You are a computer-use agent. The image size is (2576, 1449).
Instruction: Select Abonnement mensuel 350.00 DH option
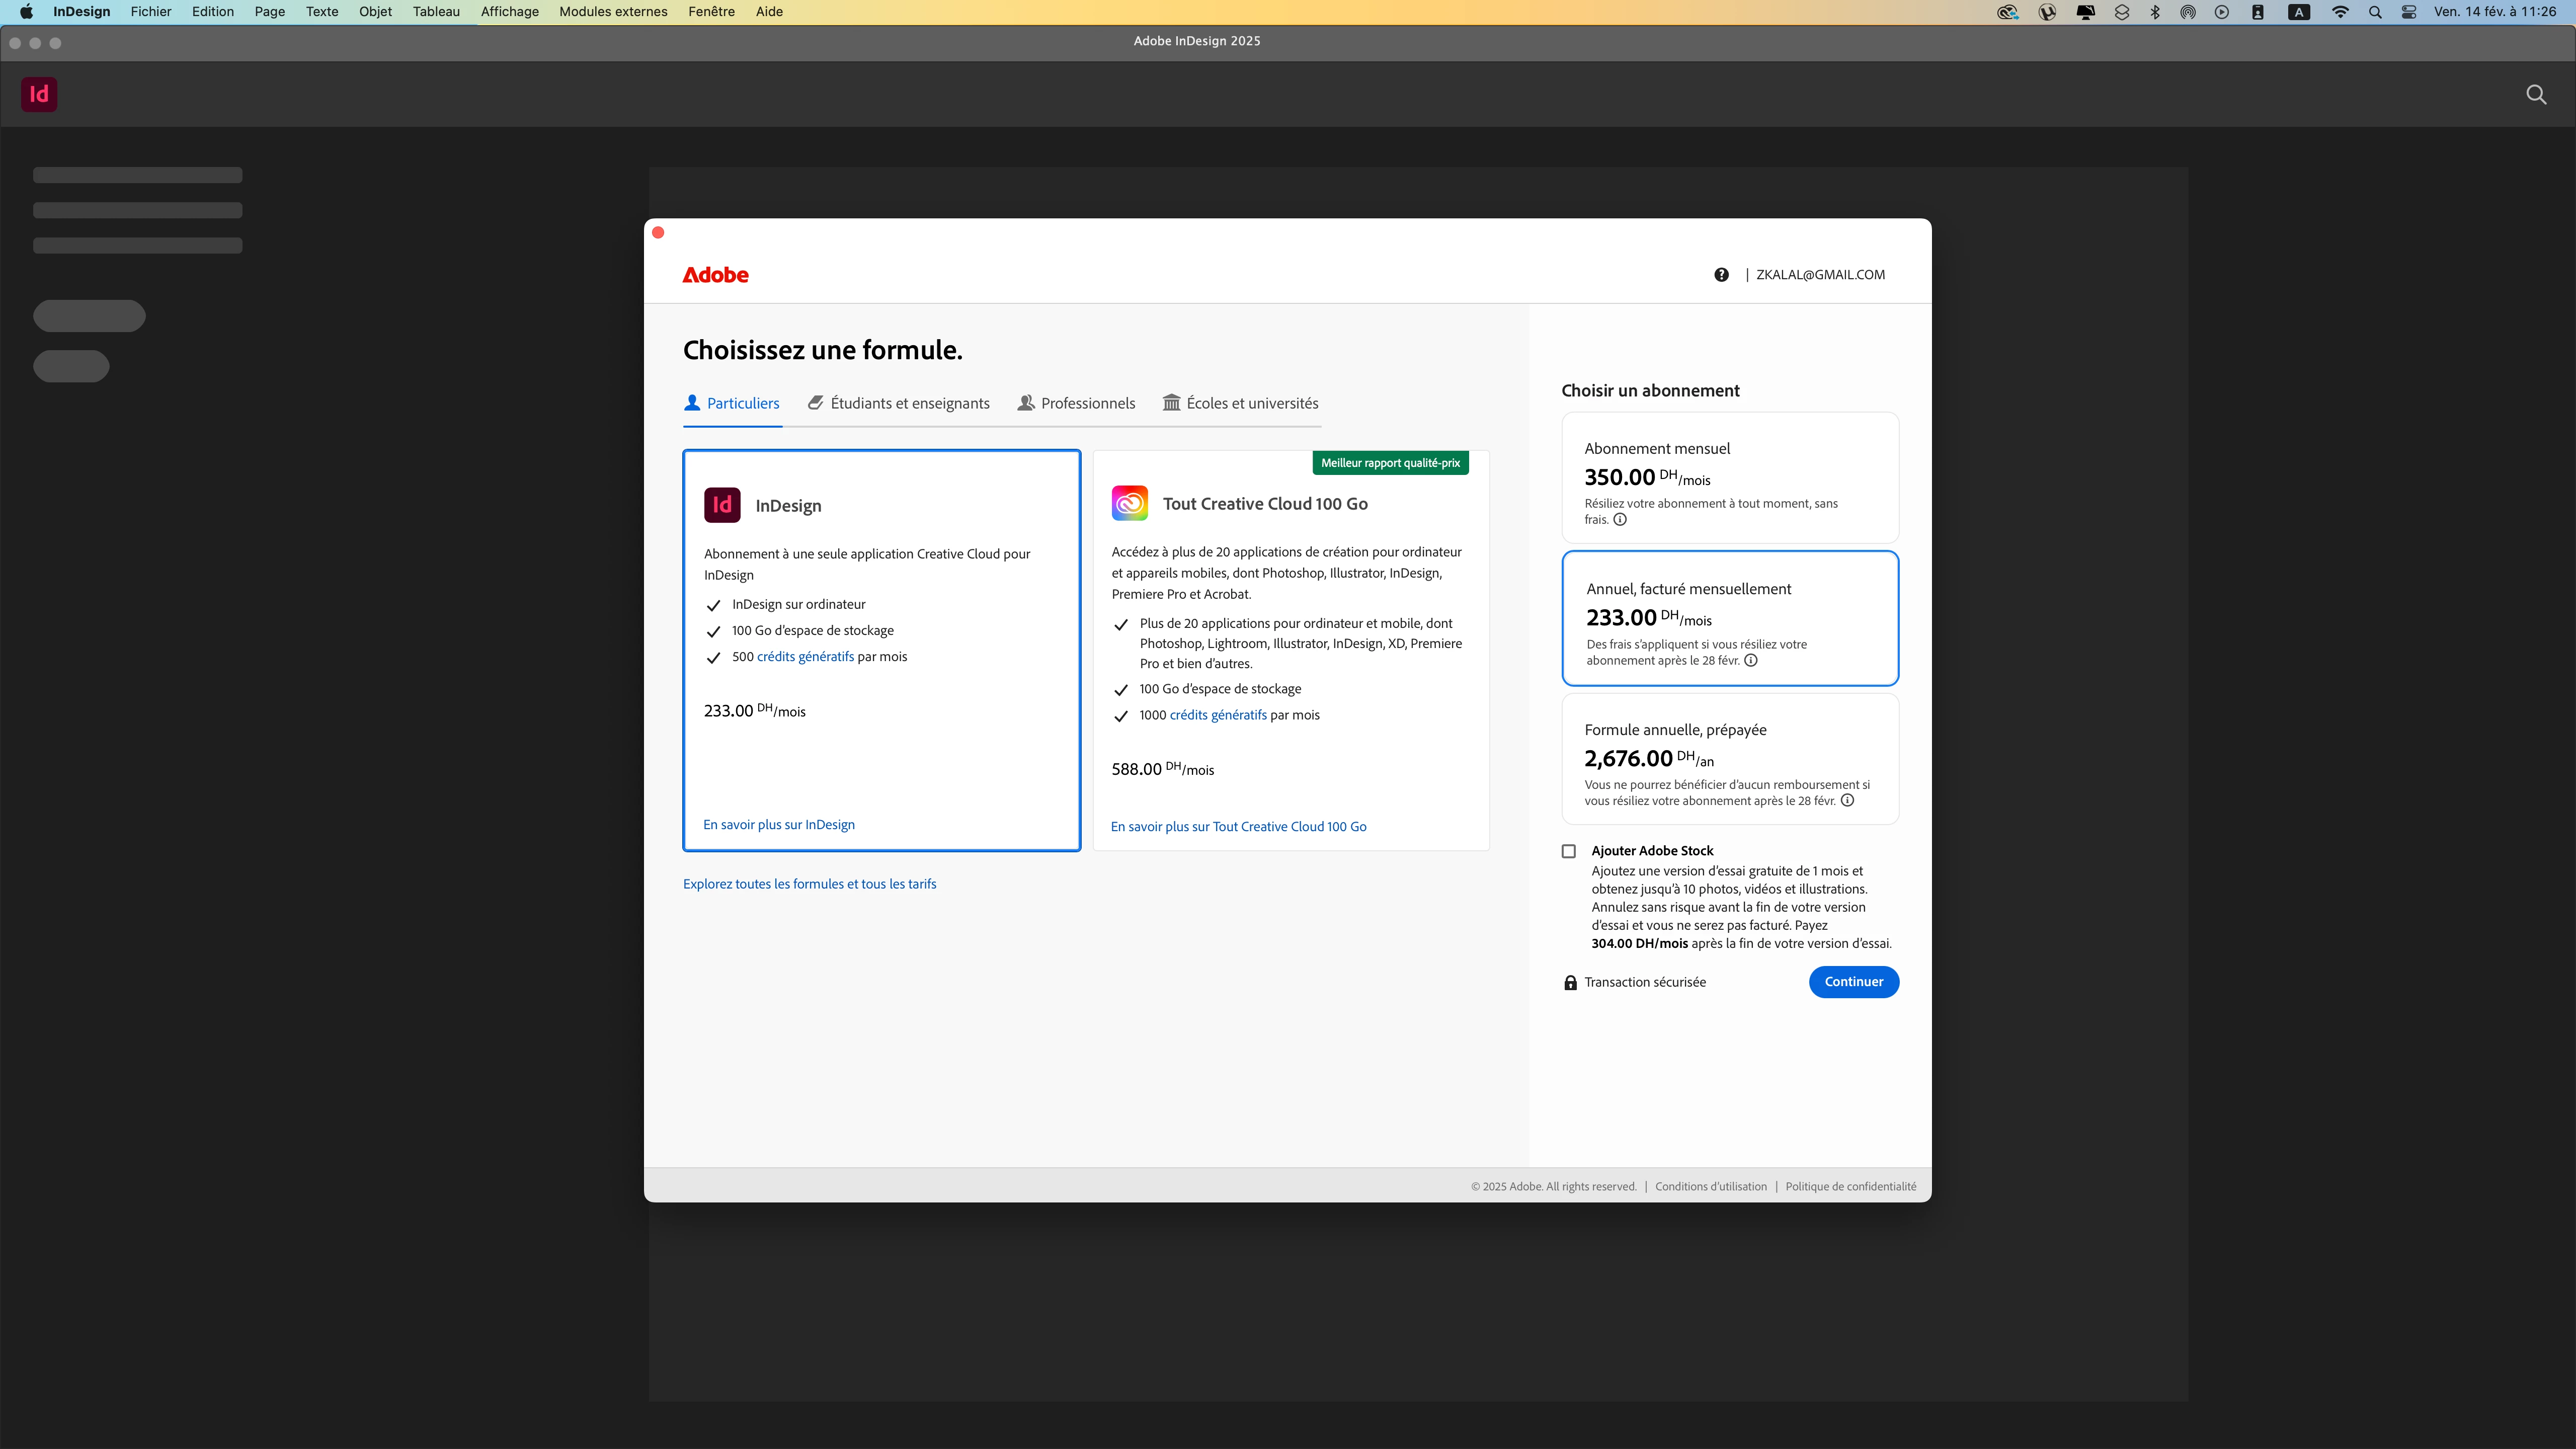coord(1729,478)
